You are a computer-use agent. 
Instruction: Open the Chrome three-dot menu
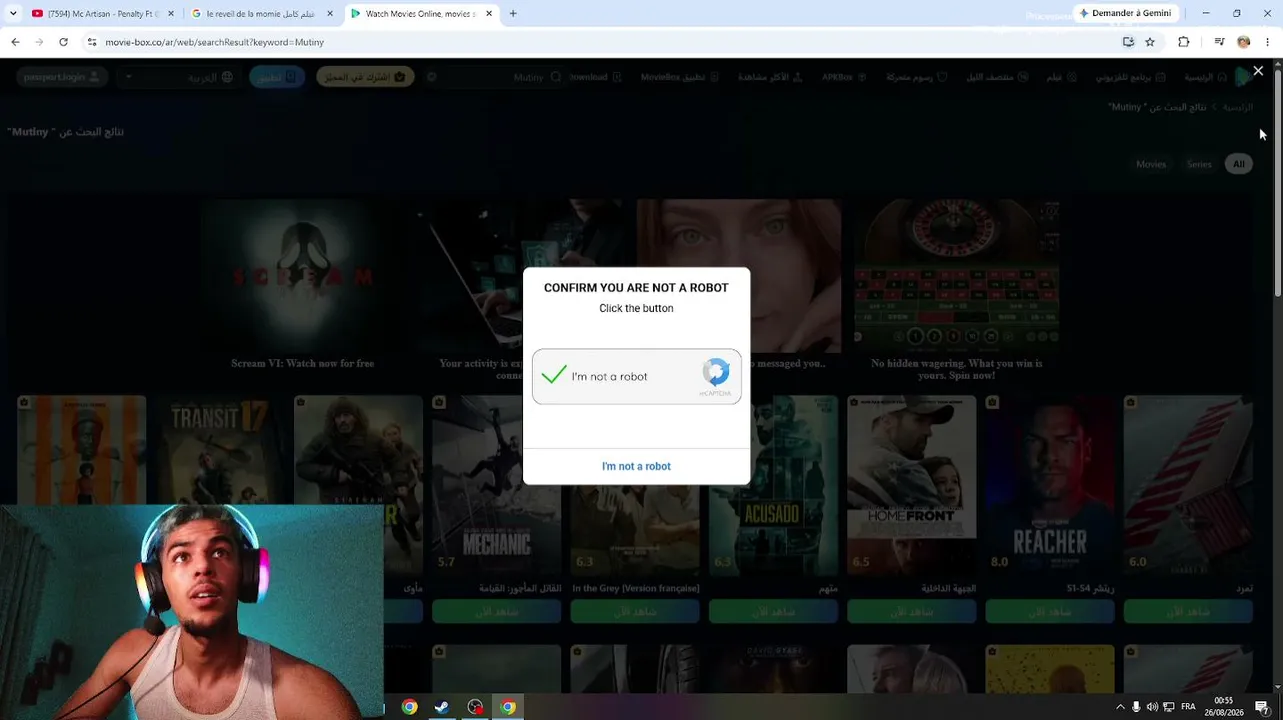tap(1267, 42)
